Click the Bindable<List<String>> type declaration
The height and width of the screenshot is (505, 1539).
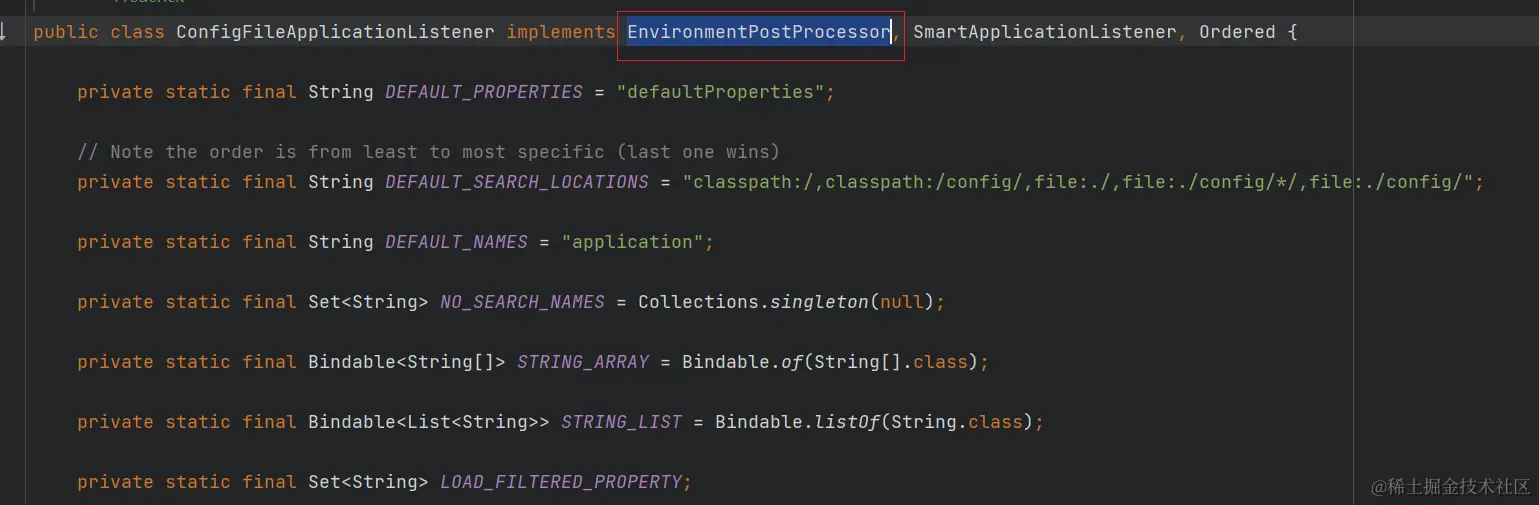point(429,422)
